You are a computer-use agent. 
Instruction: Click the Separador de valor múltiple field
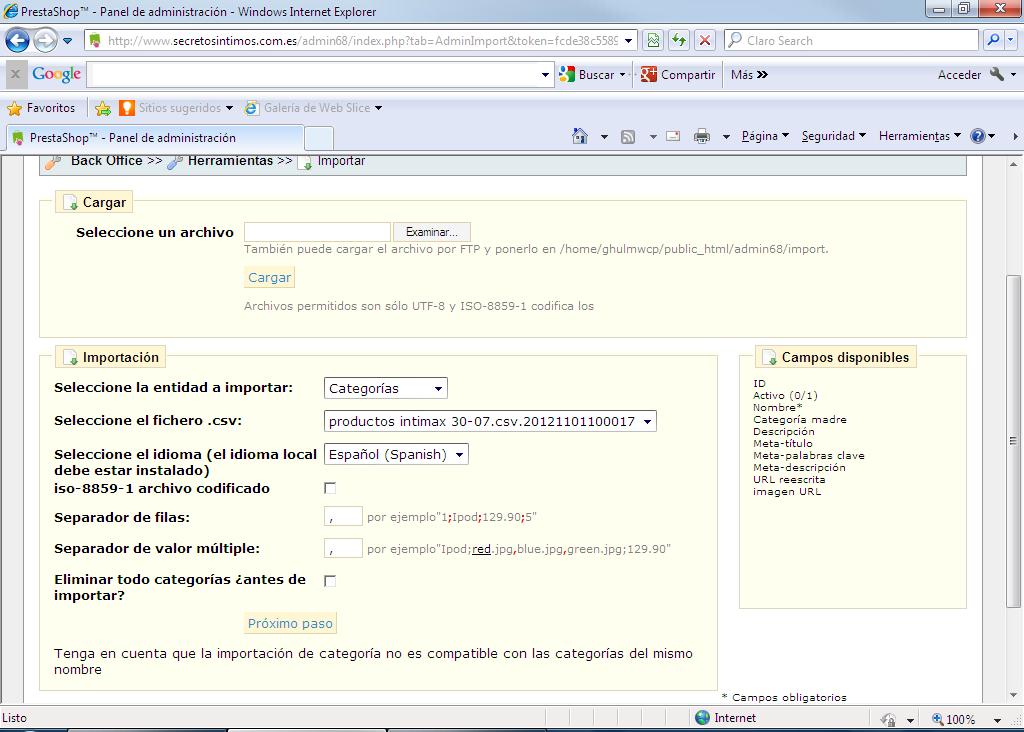coord(343,548)
